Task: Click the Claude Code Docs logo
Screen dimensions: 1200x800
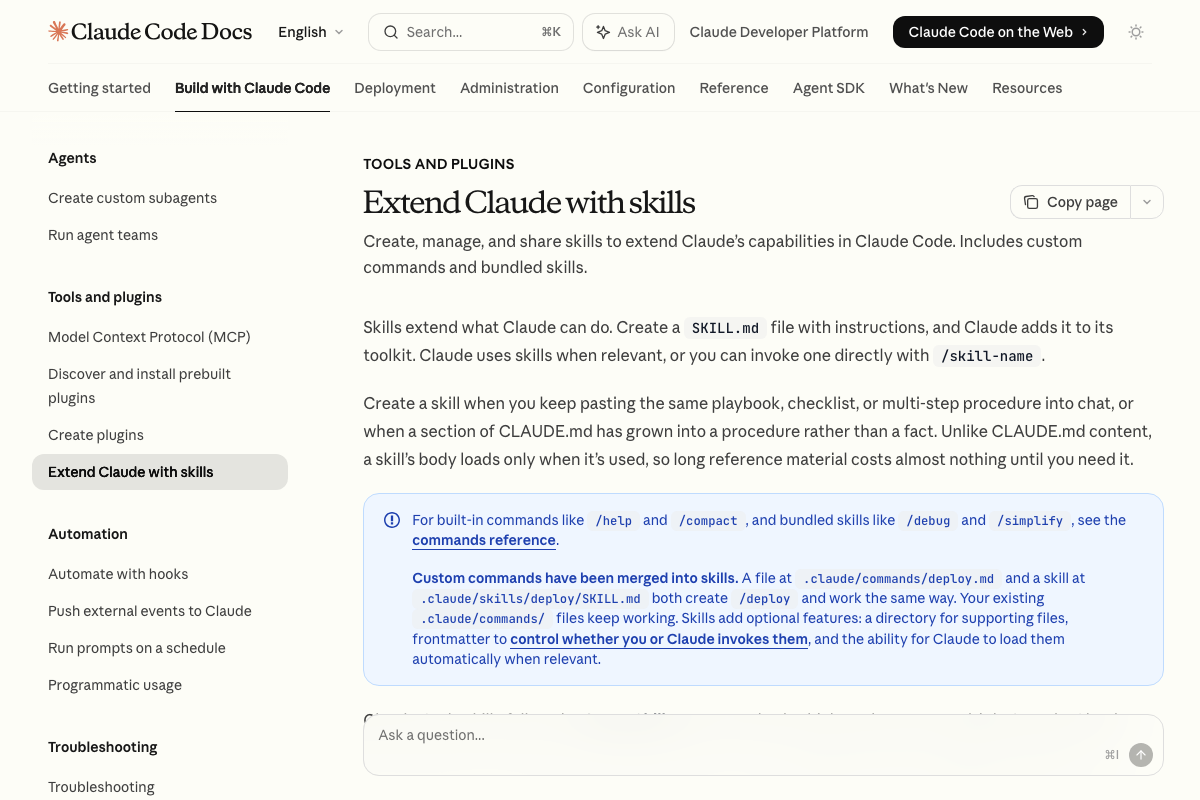Action: 150,31
